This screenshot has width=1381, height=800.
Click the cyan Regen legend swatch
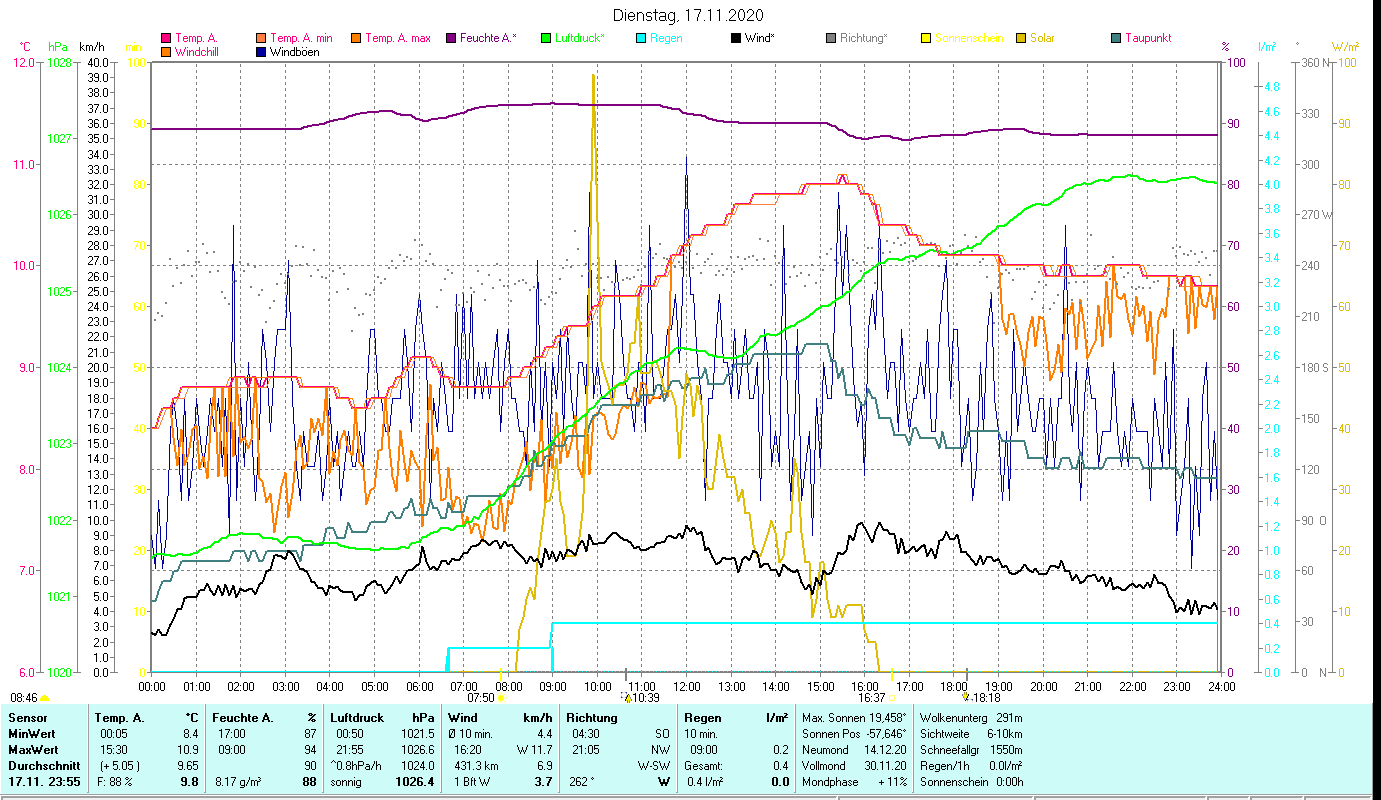click(641, 39)
